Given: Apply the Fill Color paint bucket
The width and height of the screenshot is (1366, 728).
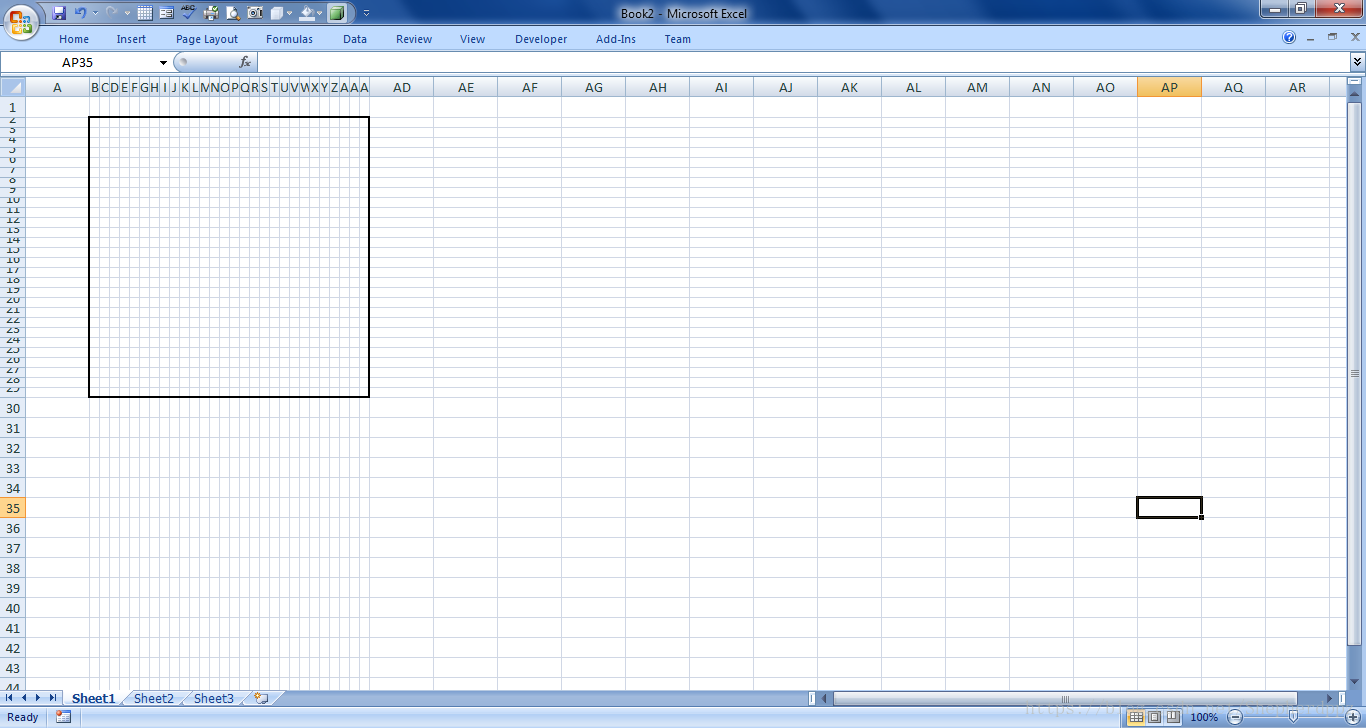Looking at the screenshot, I should point(307,13).
